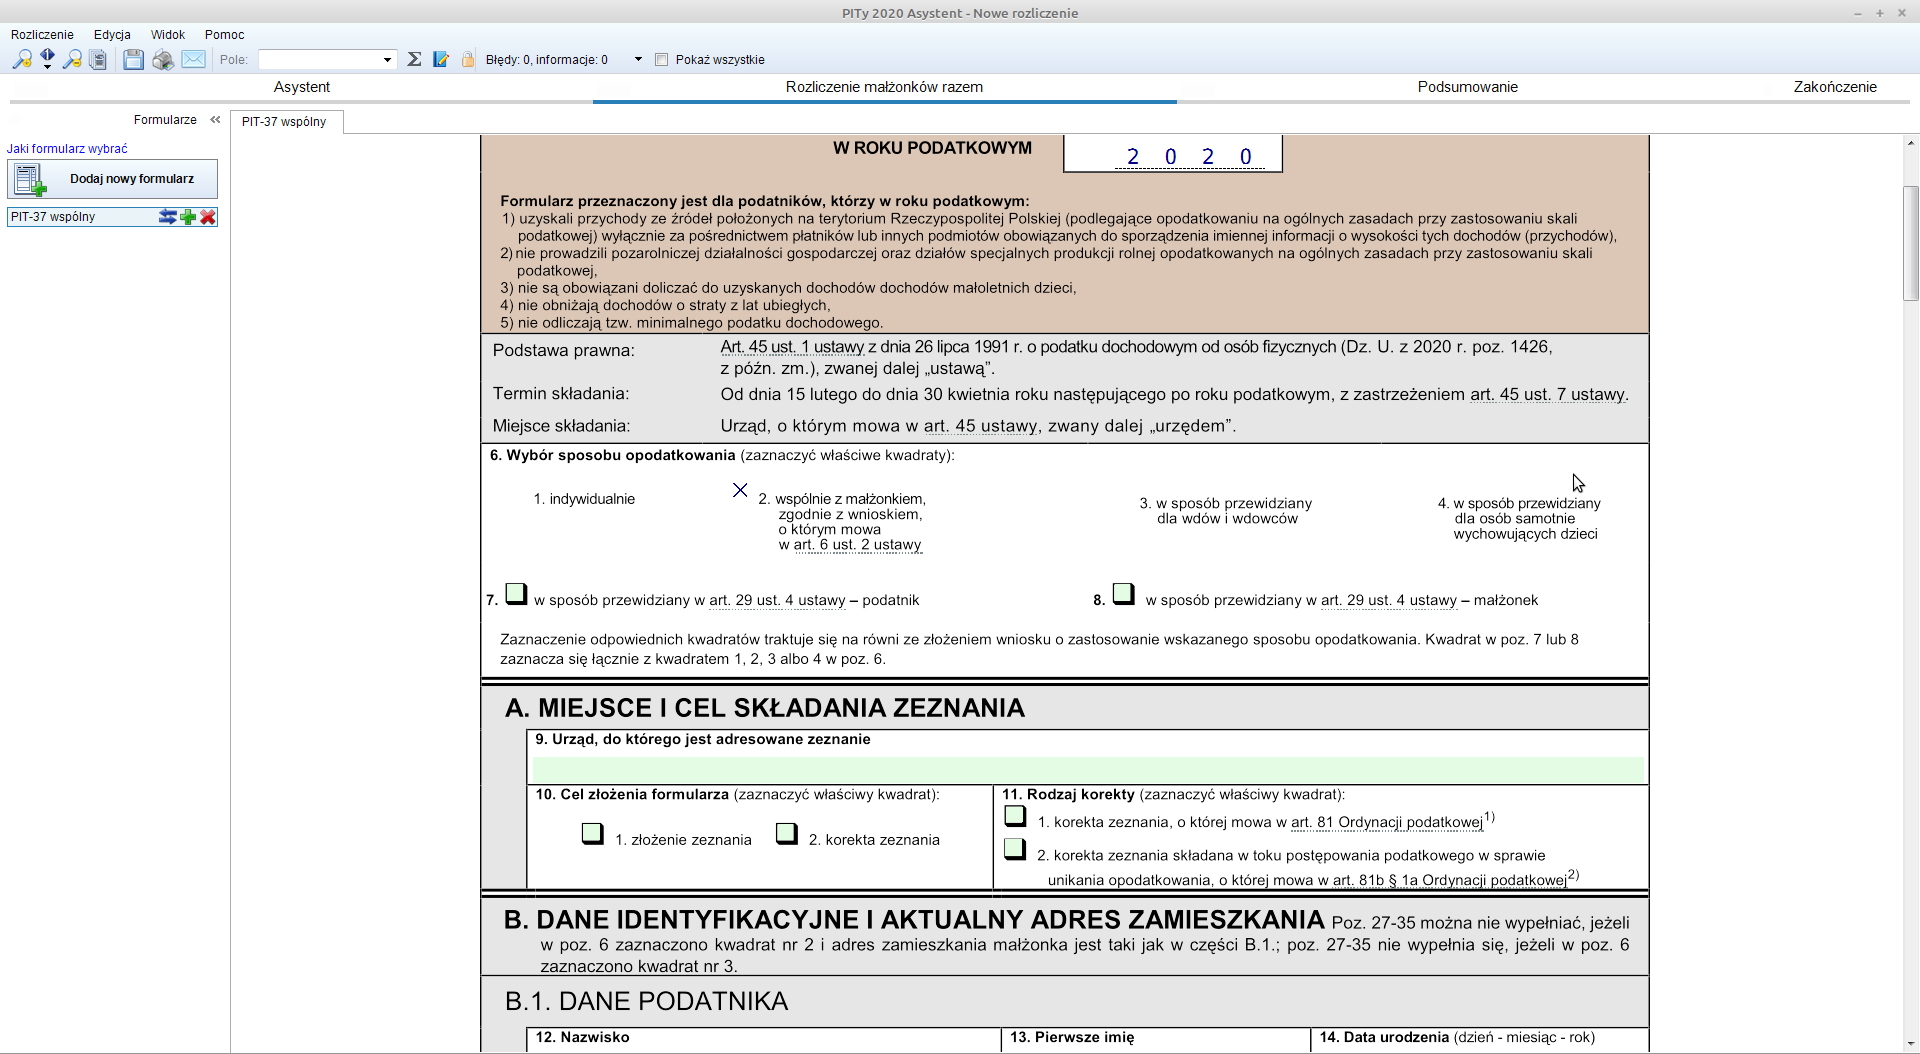Expand the errors and information dropdown arrow
This screenshot has width=1920, height=1054.
(638, 60)
